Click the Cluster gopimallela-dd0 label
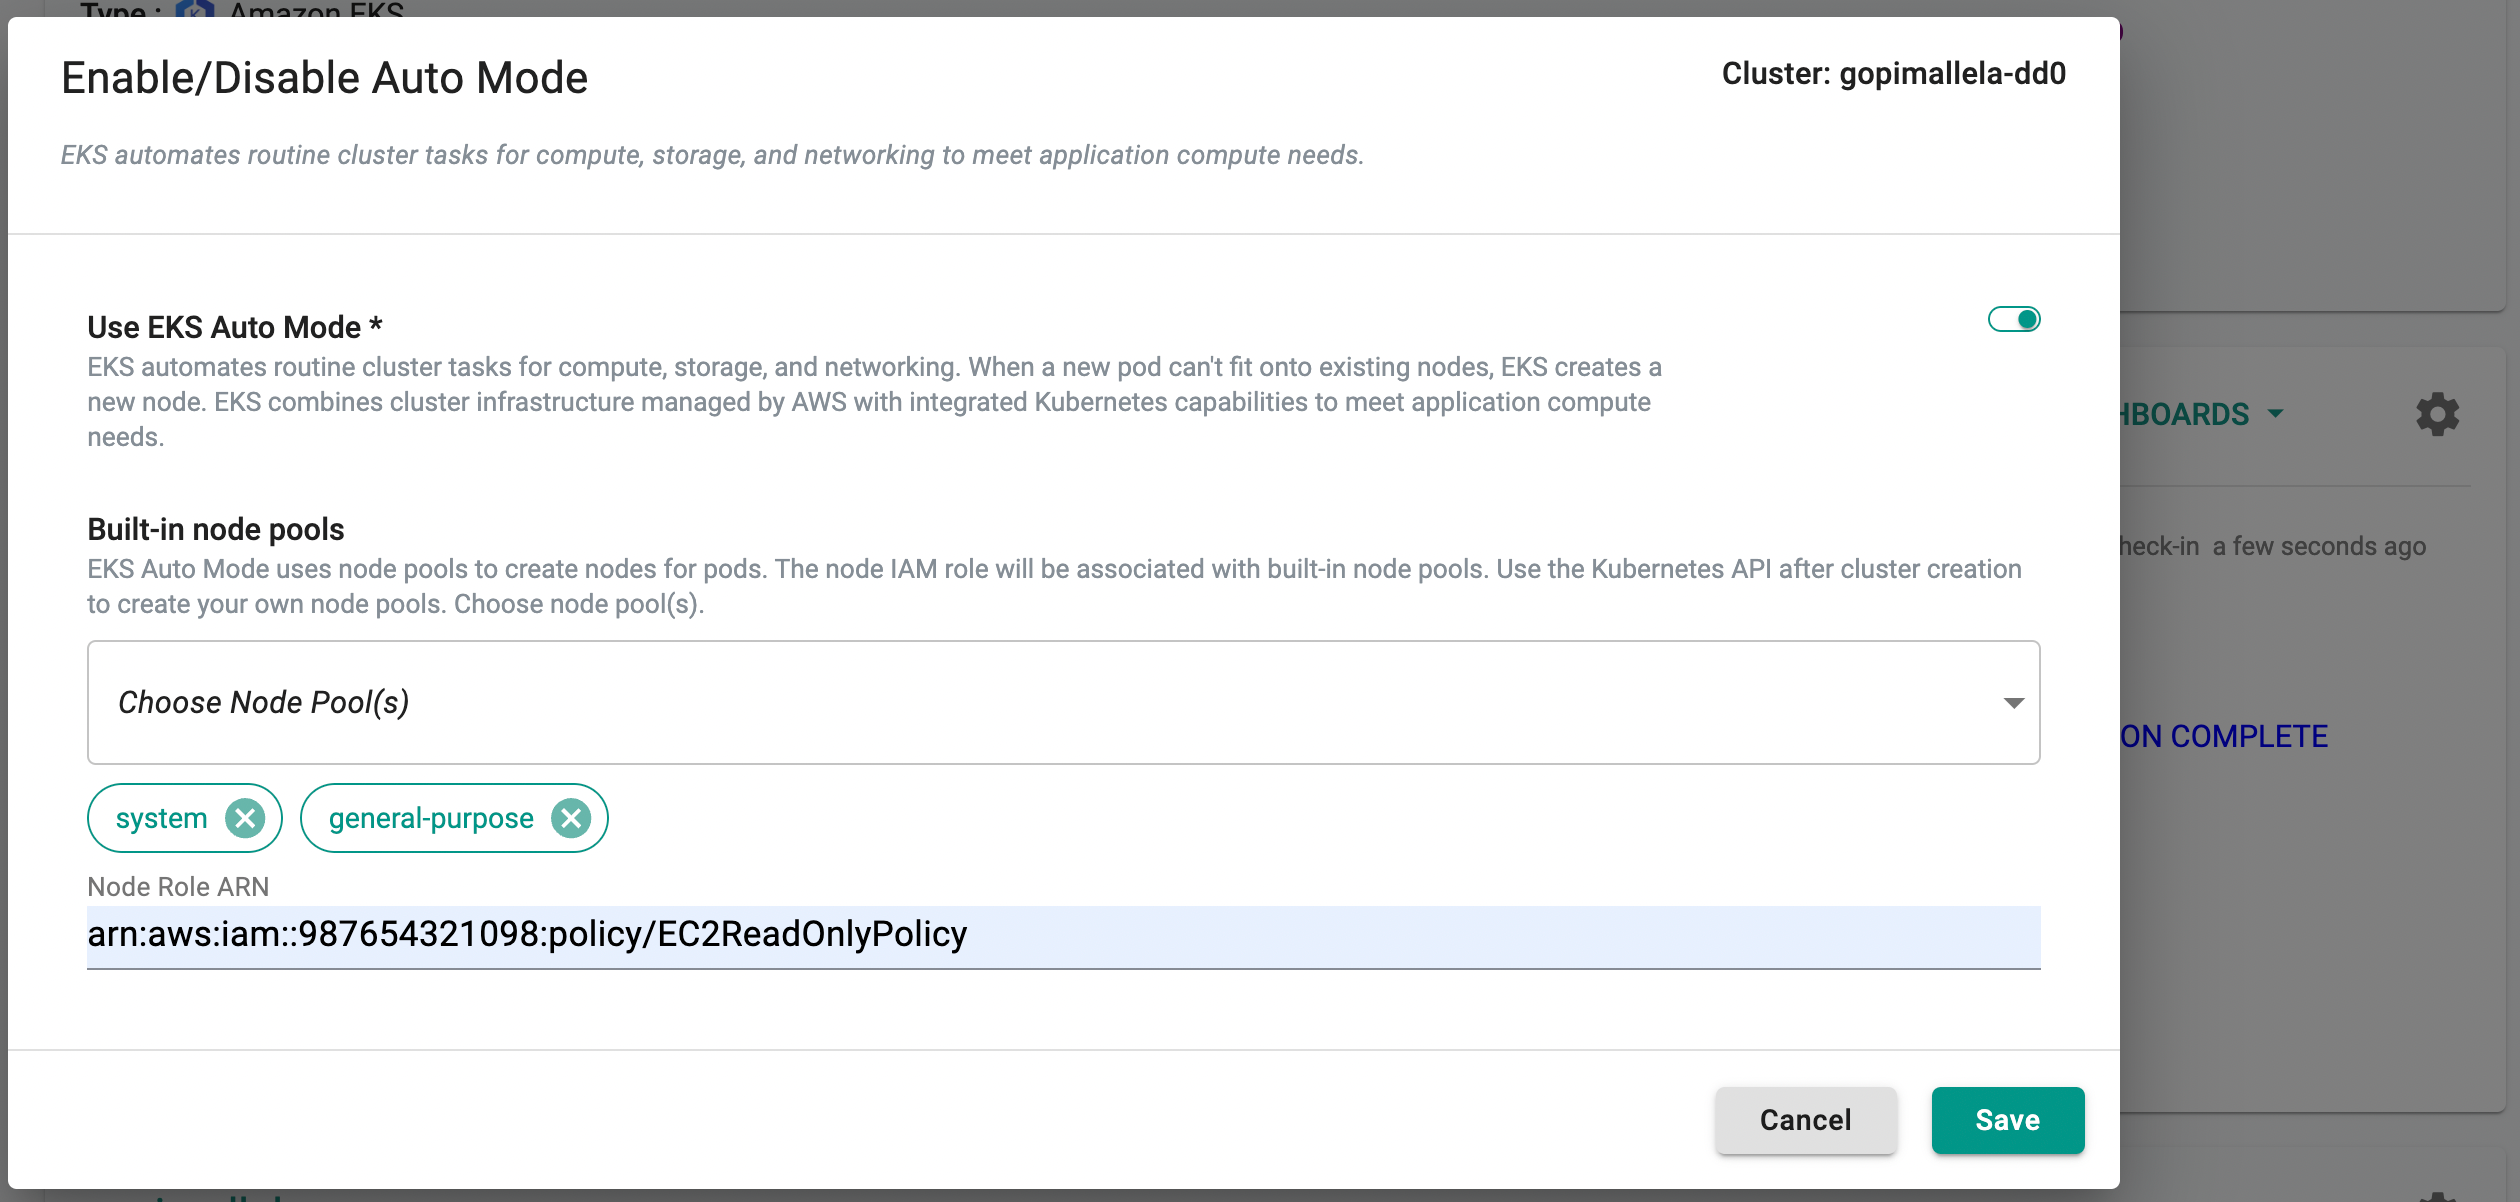Screen dimensions: 2520x1202 click(1893, 74)
